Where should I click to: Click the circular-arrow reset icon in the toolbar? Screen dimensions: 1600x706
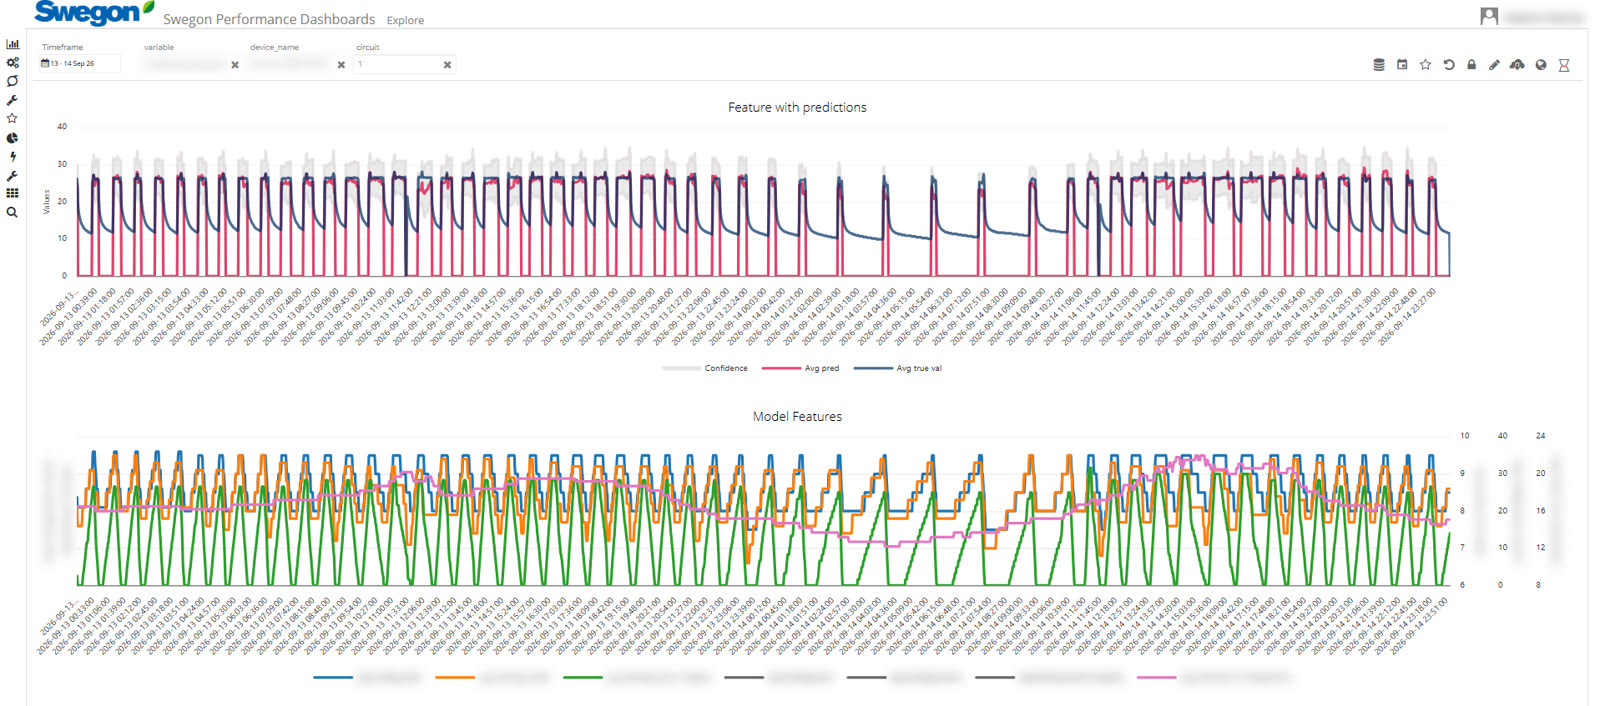point(1448,65)
